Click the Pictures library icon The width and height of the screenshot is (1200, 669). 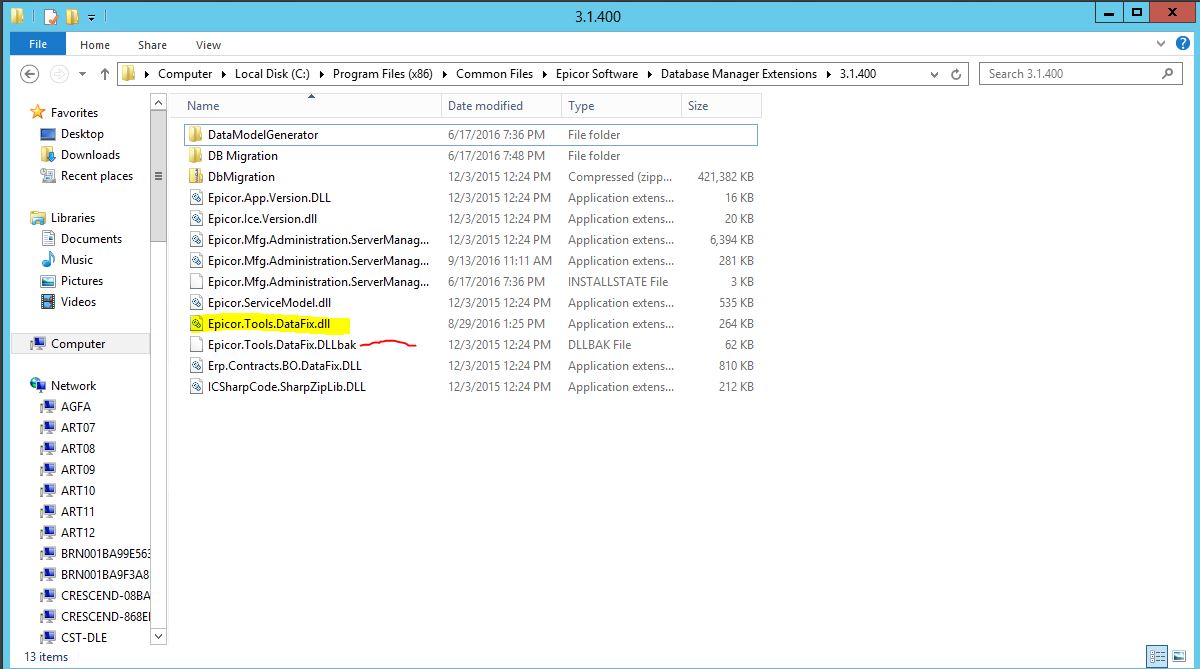(48, 281)
